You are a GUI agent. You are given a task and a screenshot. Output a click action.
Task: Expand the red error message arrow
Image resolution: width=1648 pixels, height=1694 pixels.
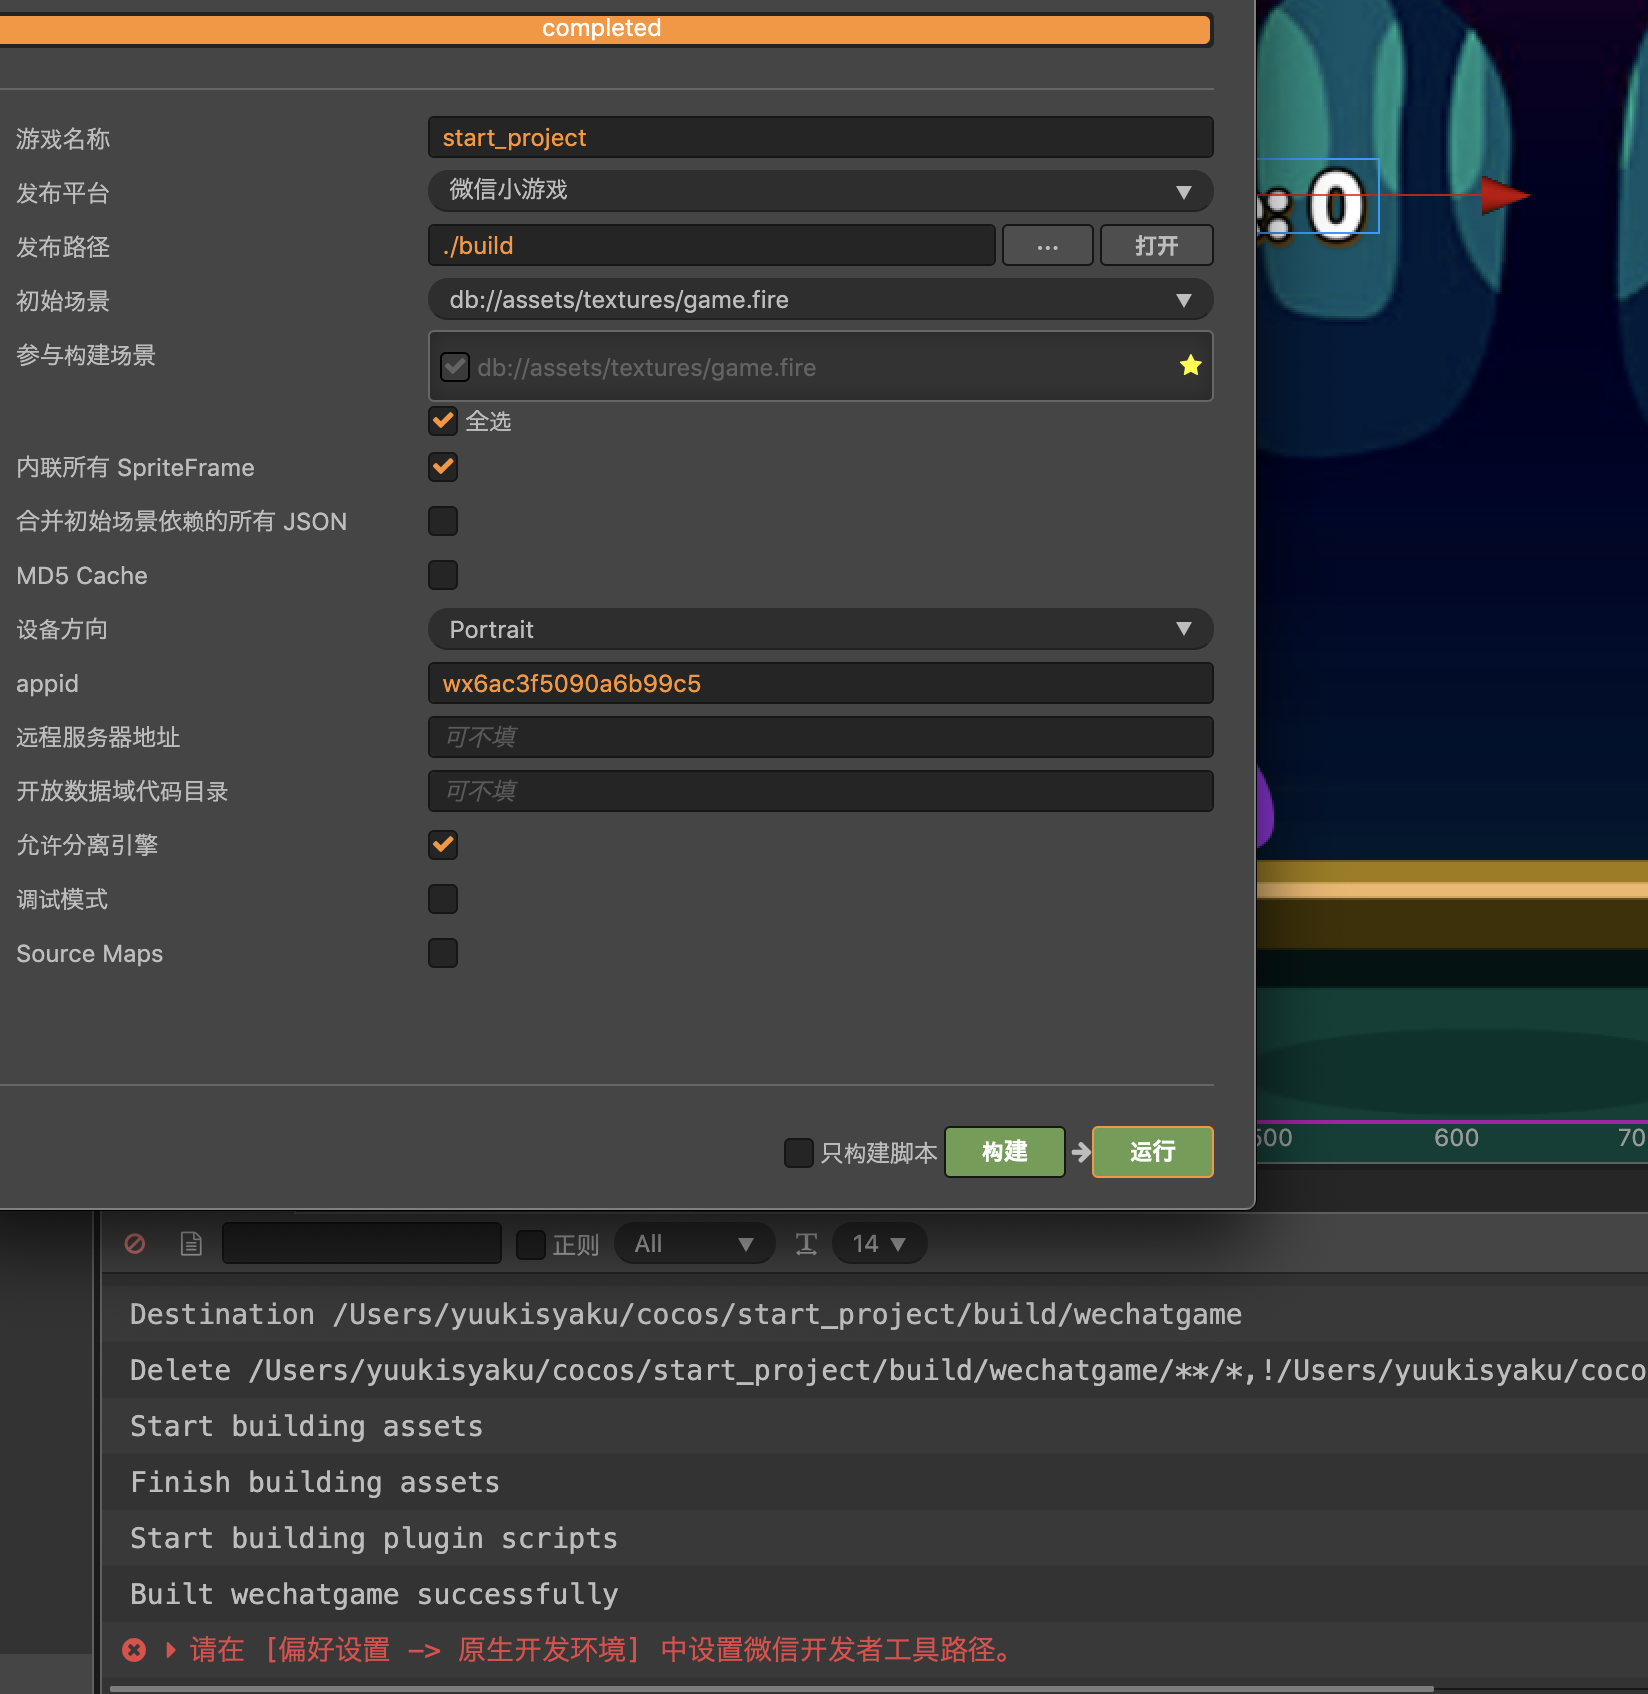pyautogui.click(x=171, y=1650)
